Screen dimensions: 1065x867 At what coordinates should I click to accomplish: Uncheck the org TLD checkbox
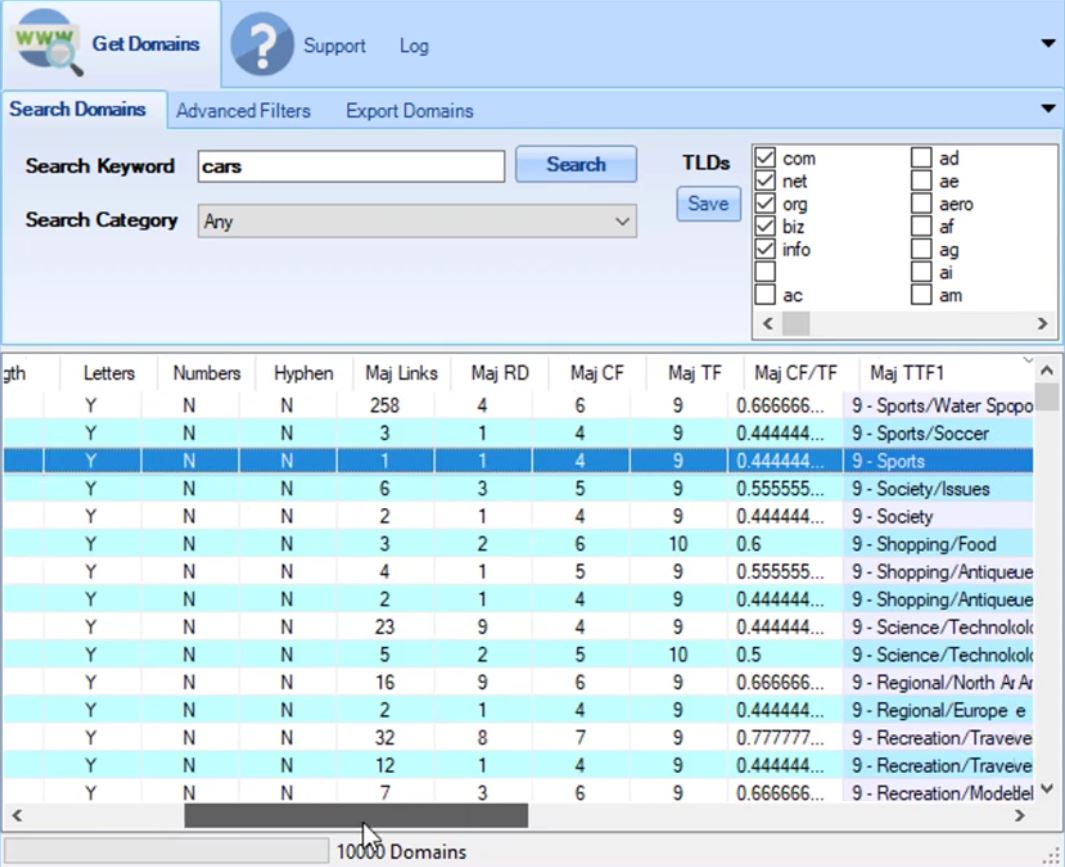click(x=765, y=203)
